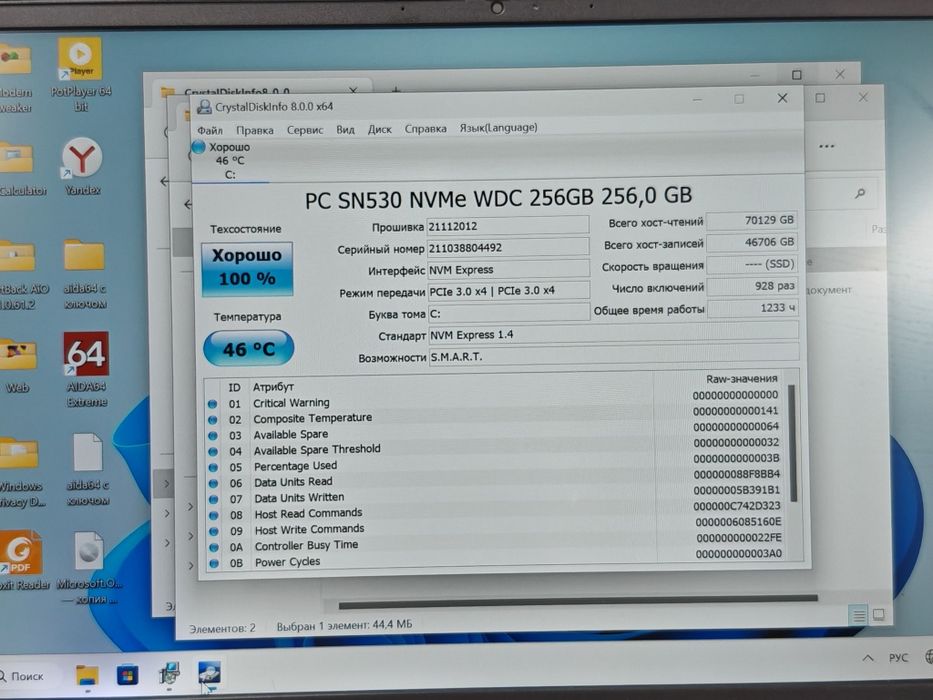The height and width of the screenshot is (700, 933).
Task: Click the Прошивка field 21112012
Action: click(508, 226)
